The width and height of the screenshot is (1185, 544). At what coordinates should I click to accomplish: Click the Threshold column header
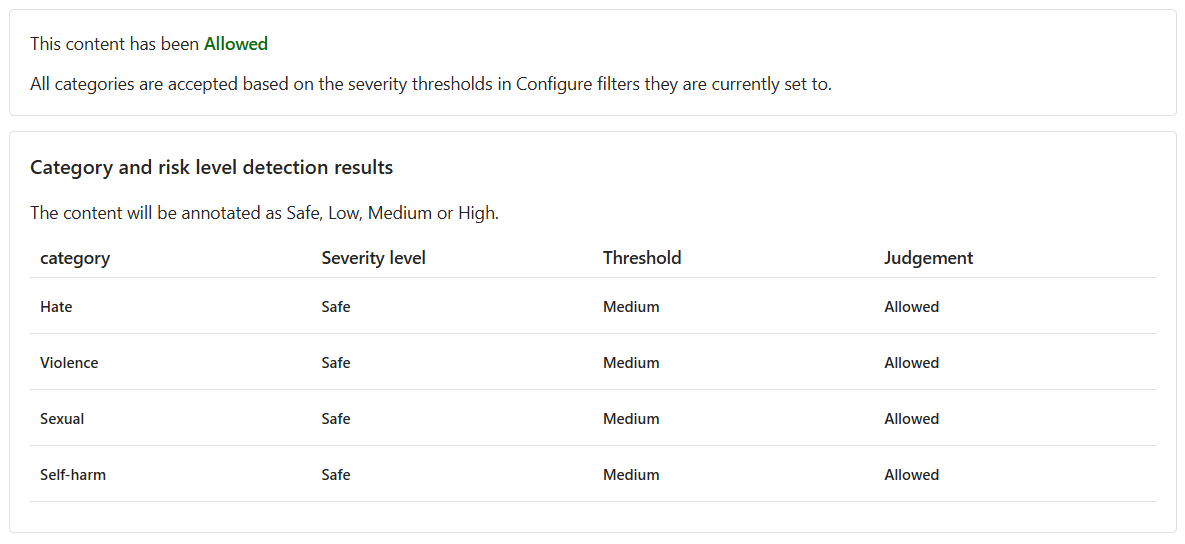pos(642,258)
